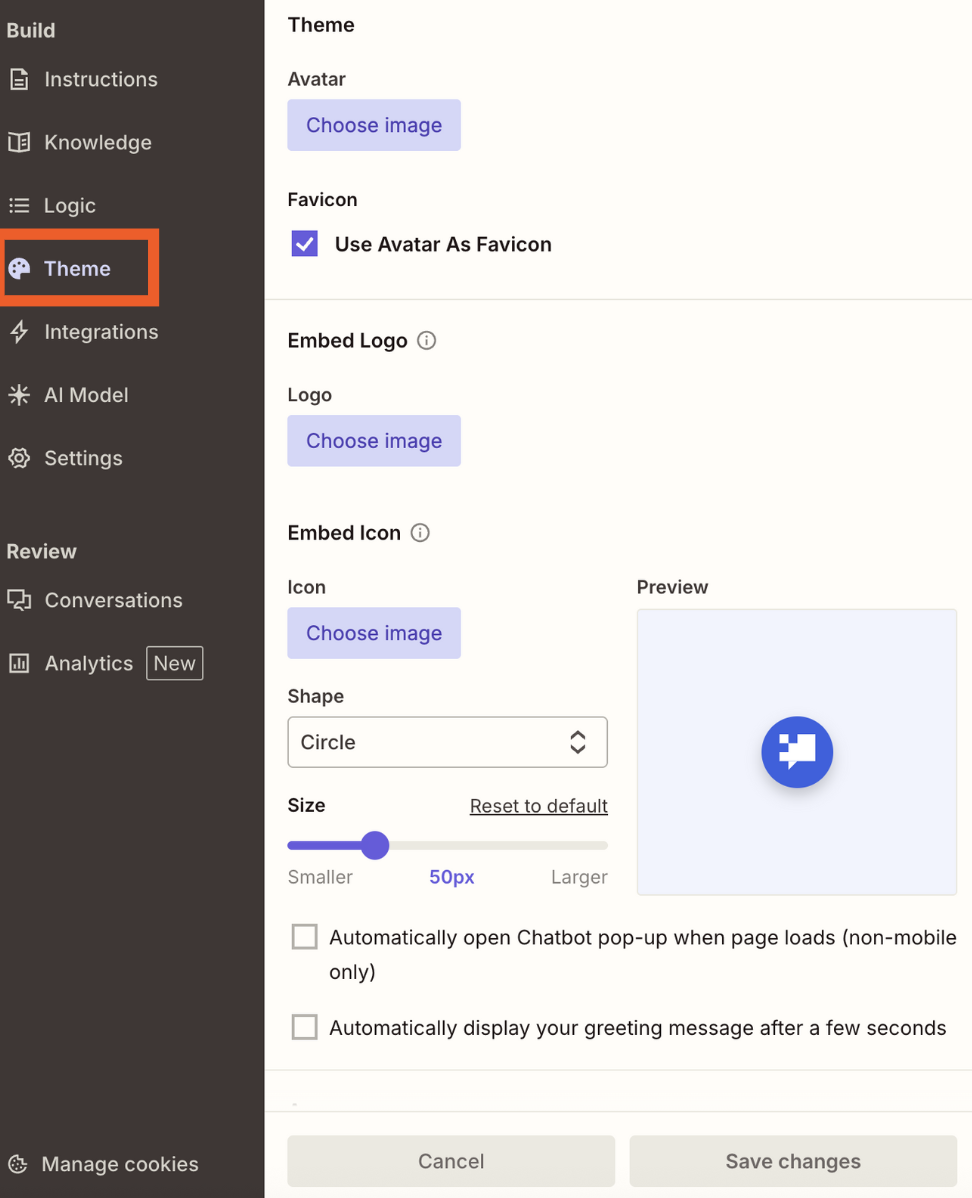Screen dimensions: 972x1198
Task: Click Reset to default link
Action: tap(538, 806)
